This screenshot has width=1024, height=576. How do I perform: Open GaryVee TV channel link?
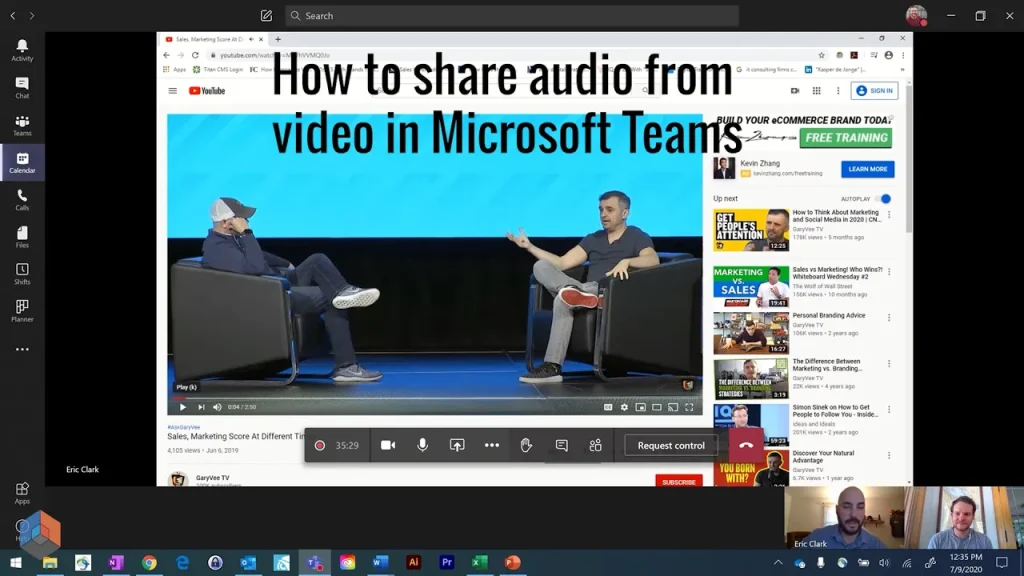click(x=212, y=478)
